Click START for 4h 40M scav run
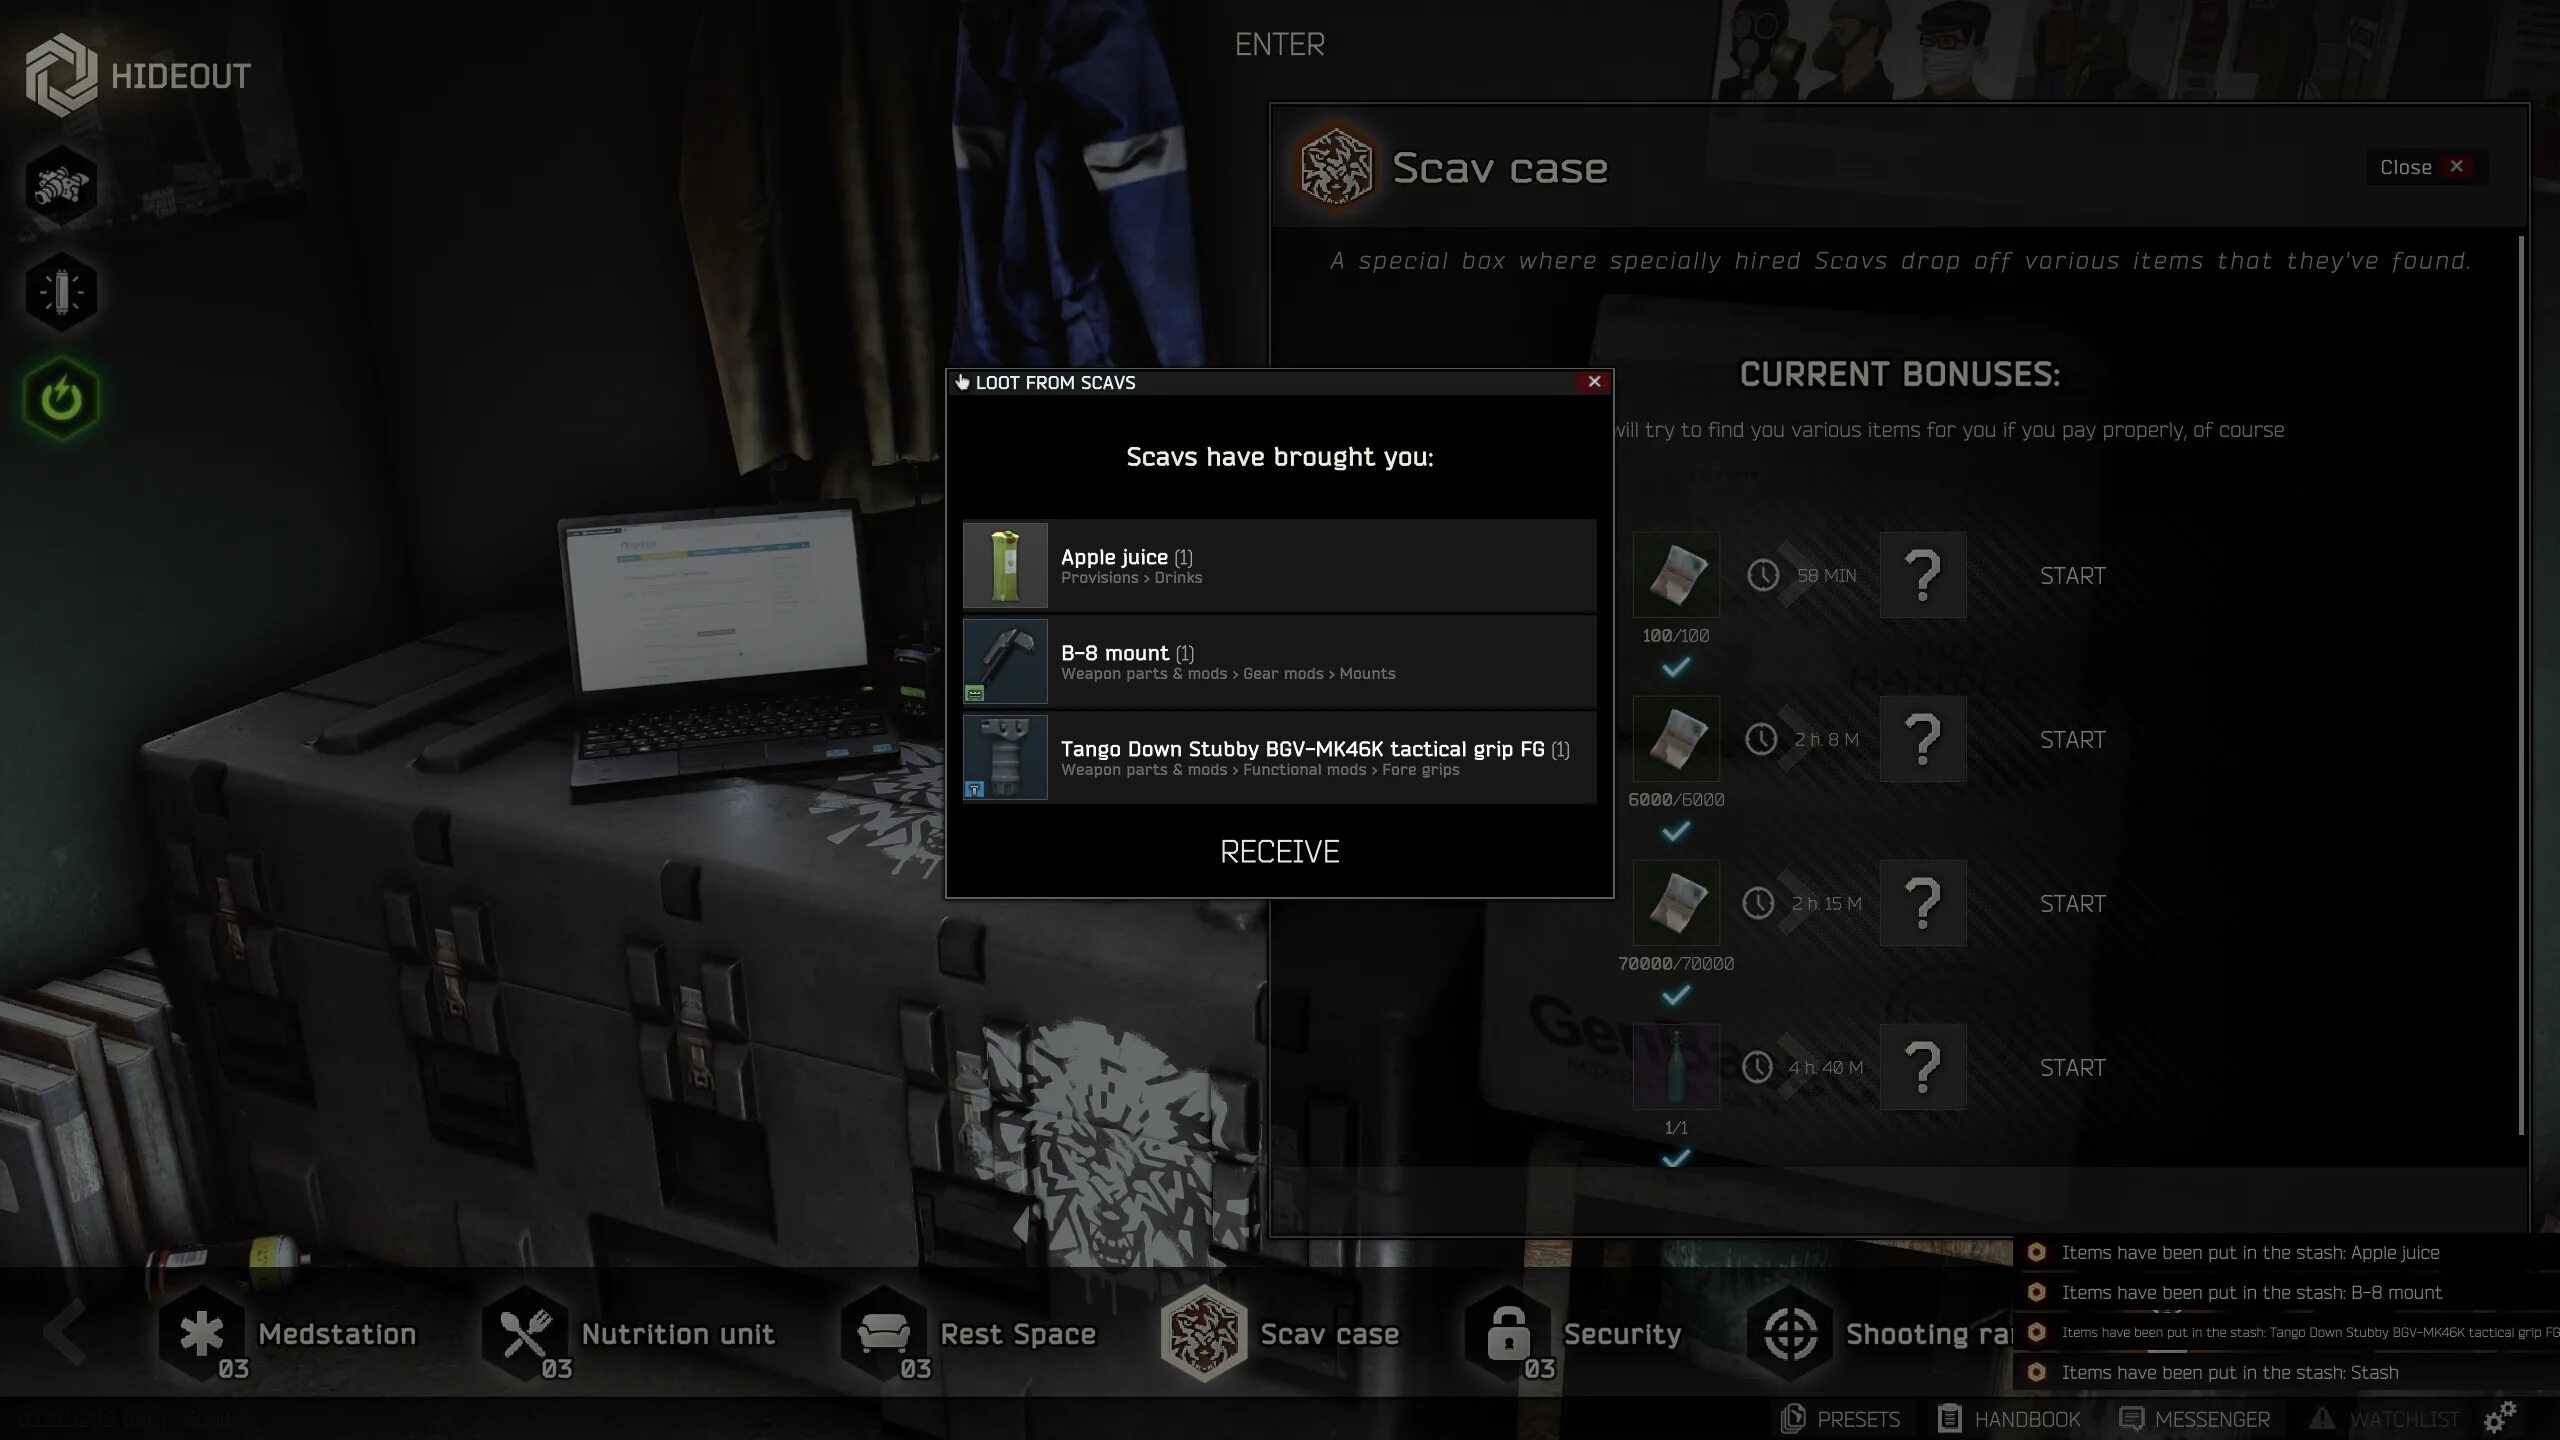The width and height of the screenshot is (2560, 1440). pyautogui.click(x=2073, y=1067)
